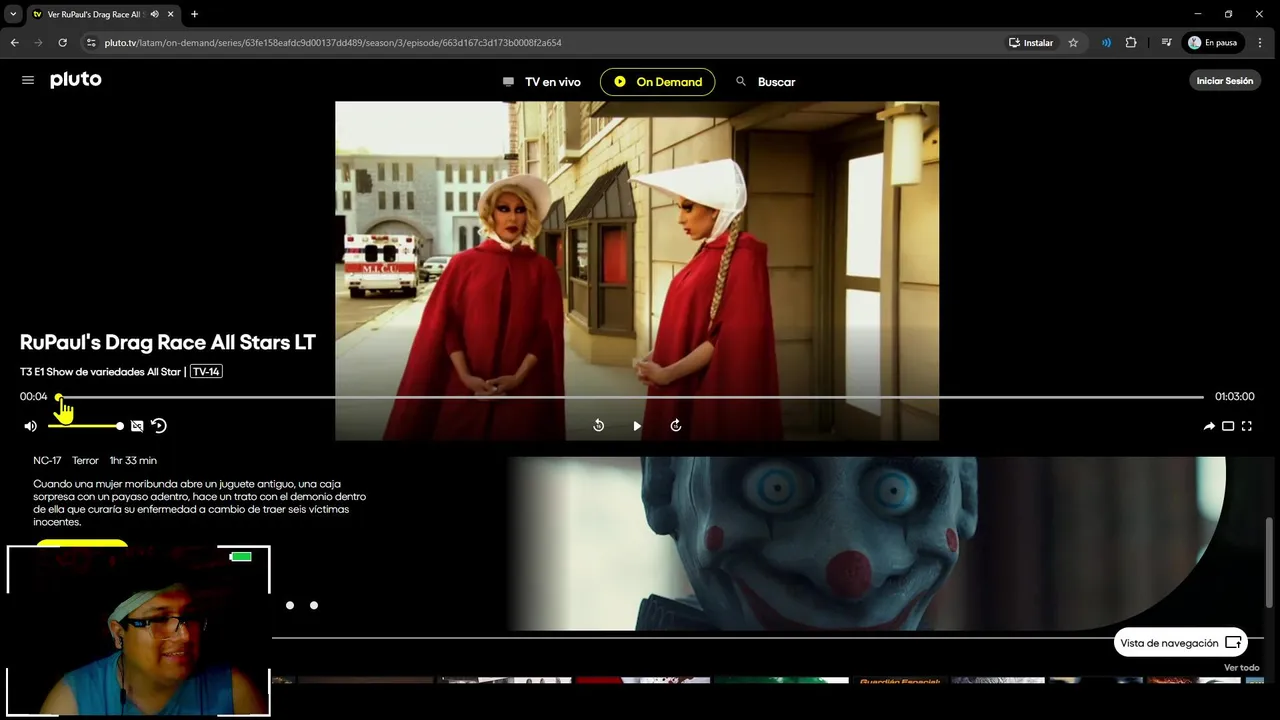Image resolution: width=1280 pixels, height=720 pixels.
Task: Open the Pluto hamburger menu
Action: point(28,80)
